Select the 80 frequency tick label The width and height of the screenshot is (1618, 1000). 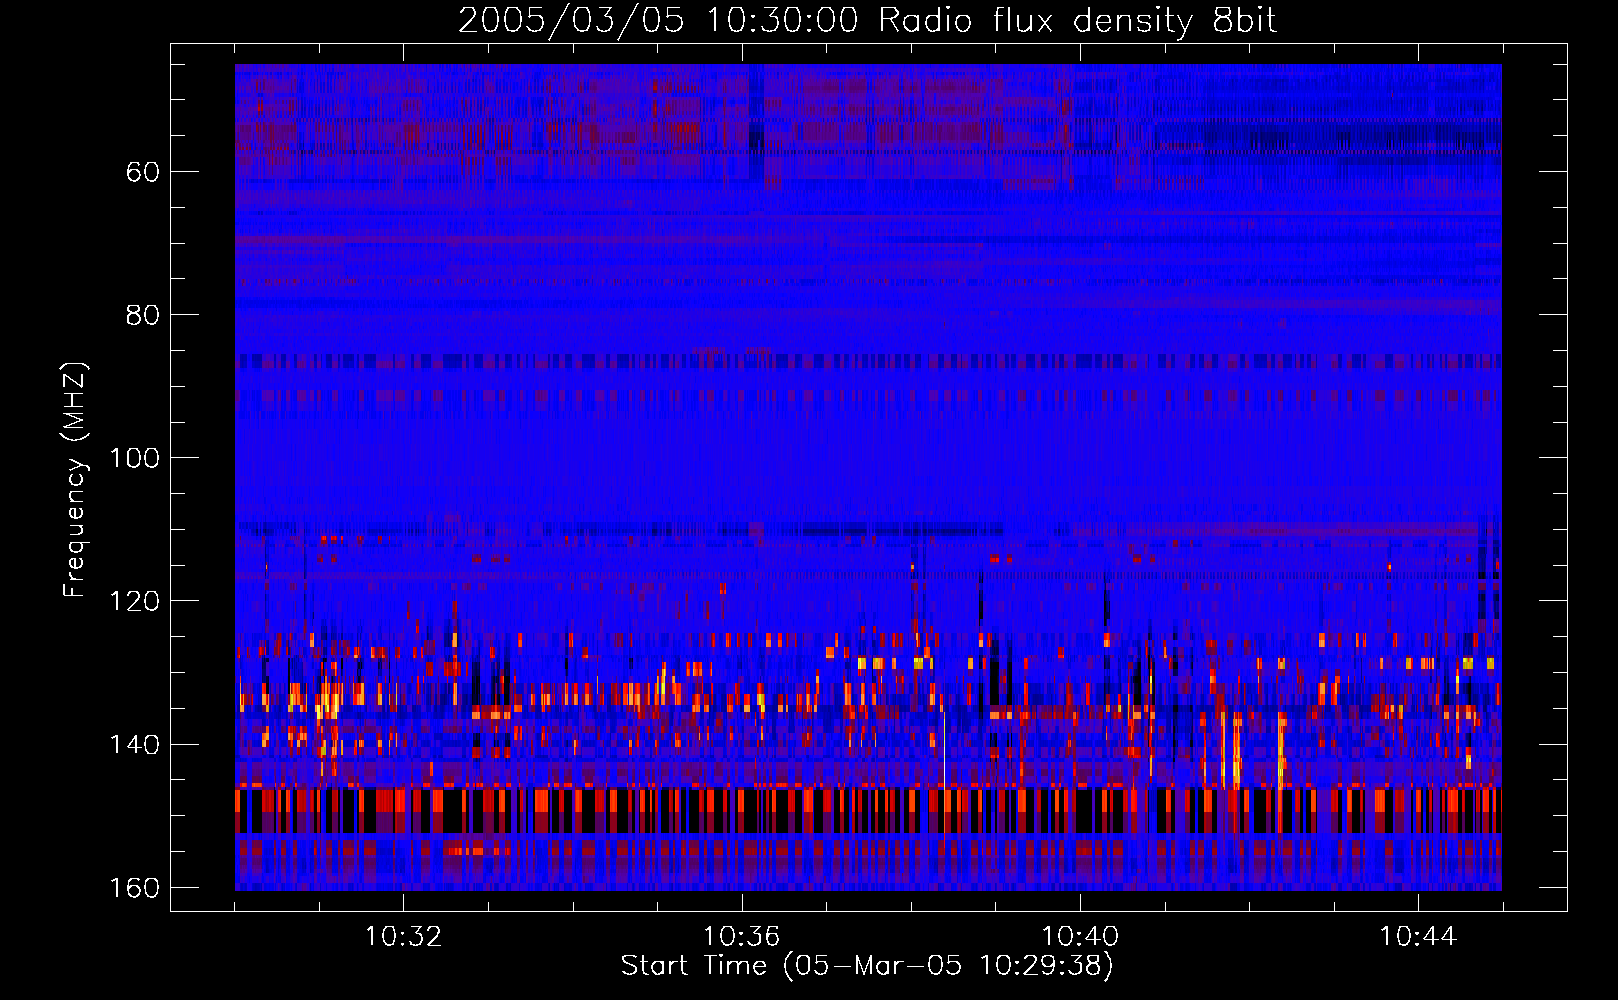click(143, 315)
